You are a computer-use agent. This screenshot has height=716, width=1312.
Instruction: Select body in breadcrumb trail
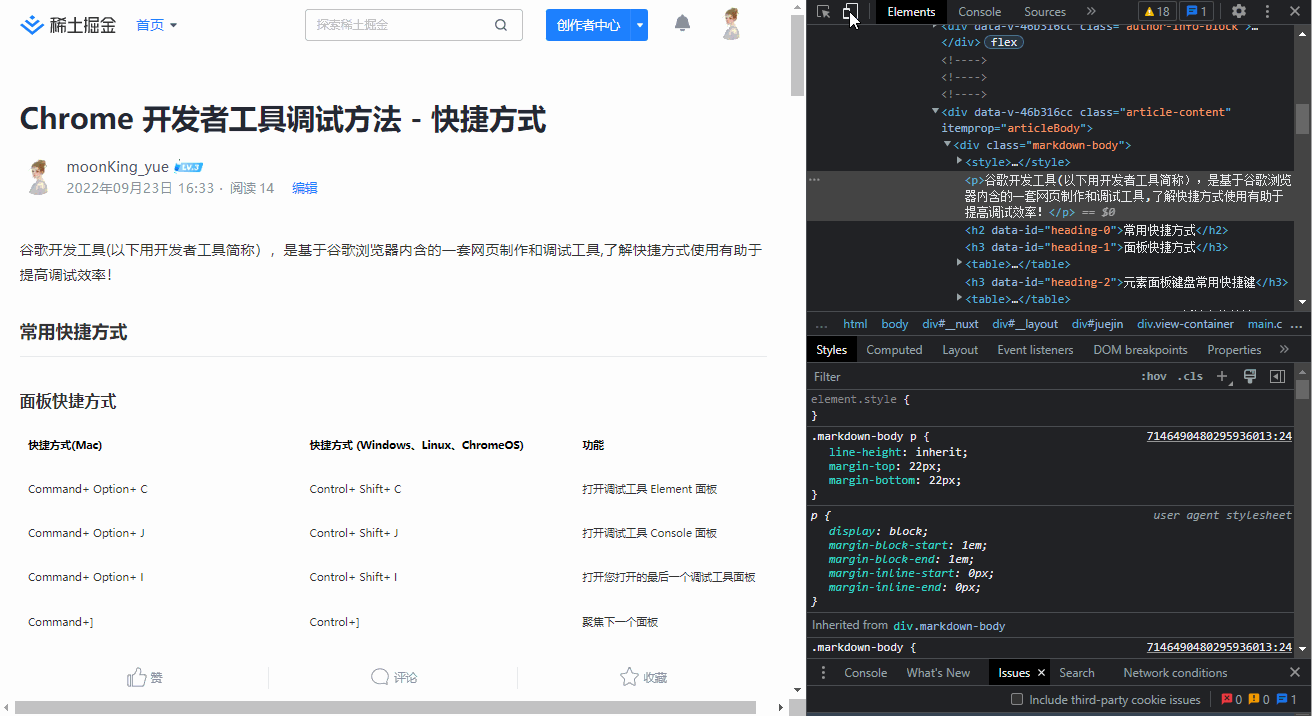pos(895,324)
